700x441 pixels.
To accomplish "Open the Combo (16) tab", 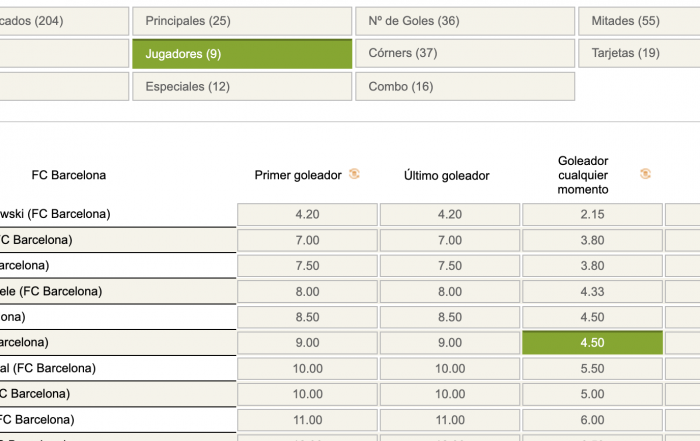I will (x=465, y=86).
